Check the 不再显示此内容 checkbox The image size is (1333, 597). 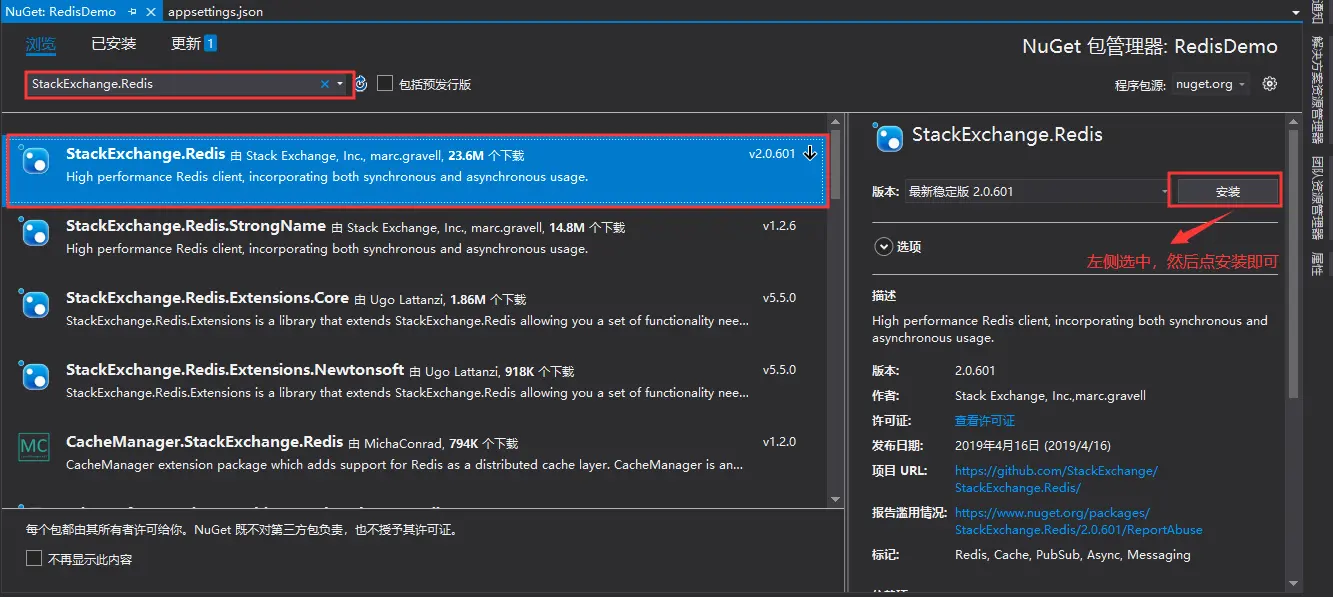coord(34,558)
